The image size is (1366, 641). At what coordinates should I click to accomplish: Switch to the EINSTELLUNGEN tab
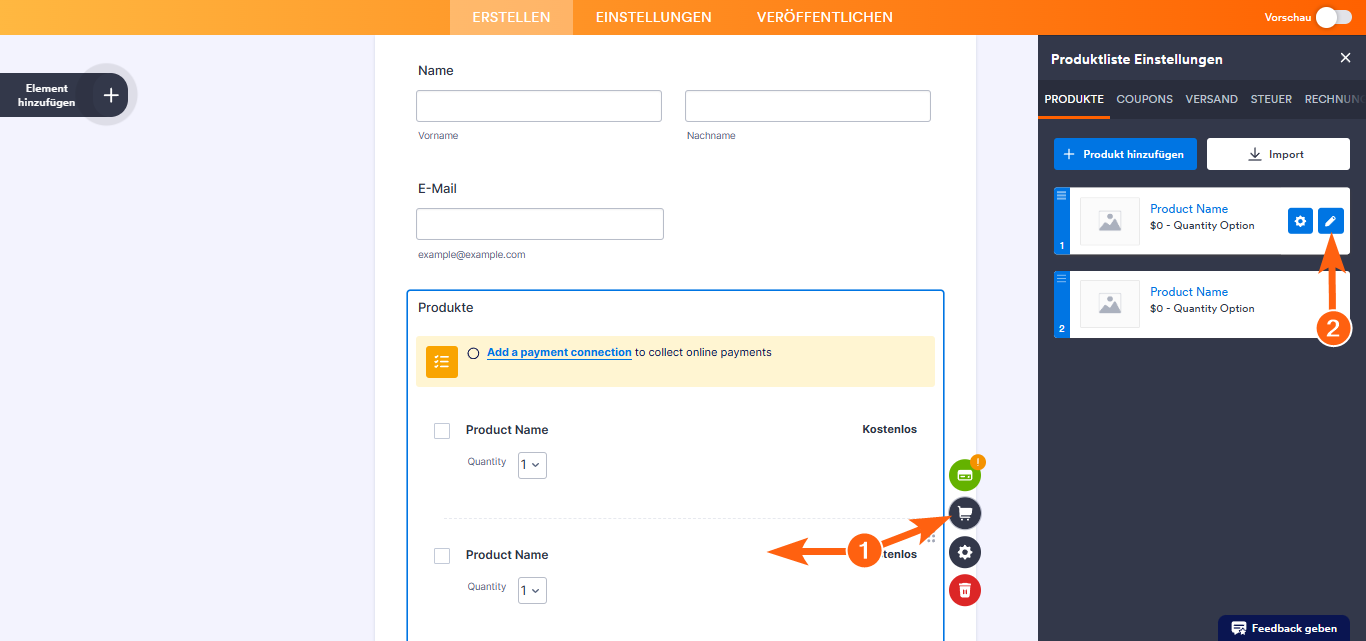coord(653,17)
